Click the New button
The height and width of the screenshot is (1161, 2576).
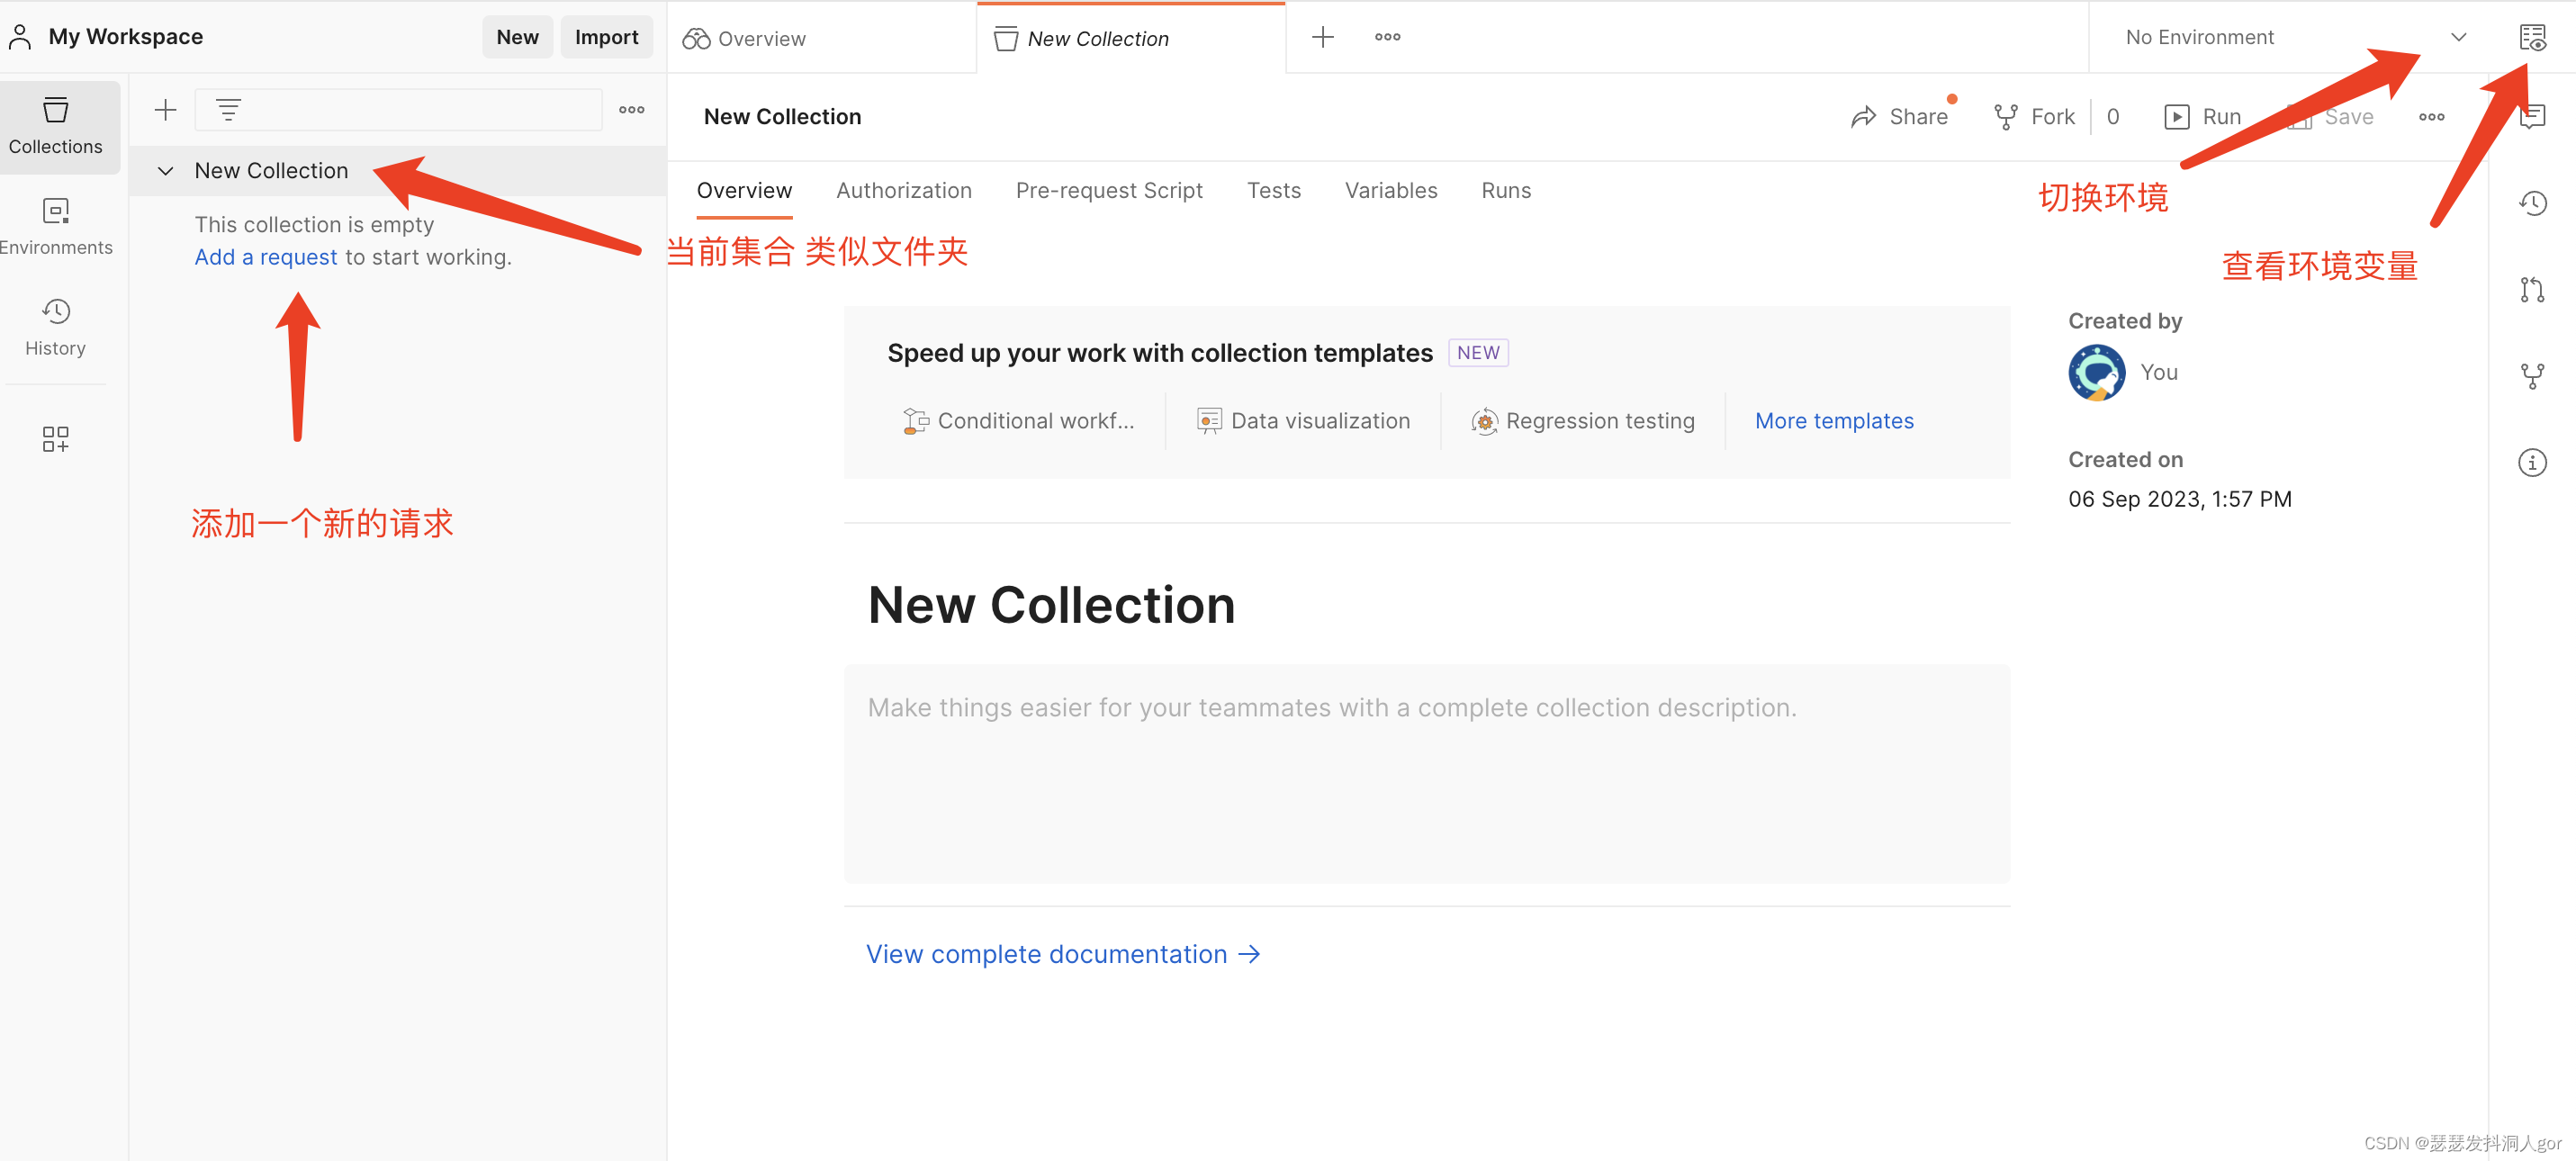tap(517, 37)
